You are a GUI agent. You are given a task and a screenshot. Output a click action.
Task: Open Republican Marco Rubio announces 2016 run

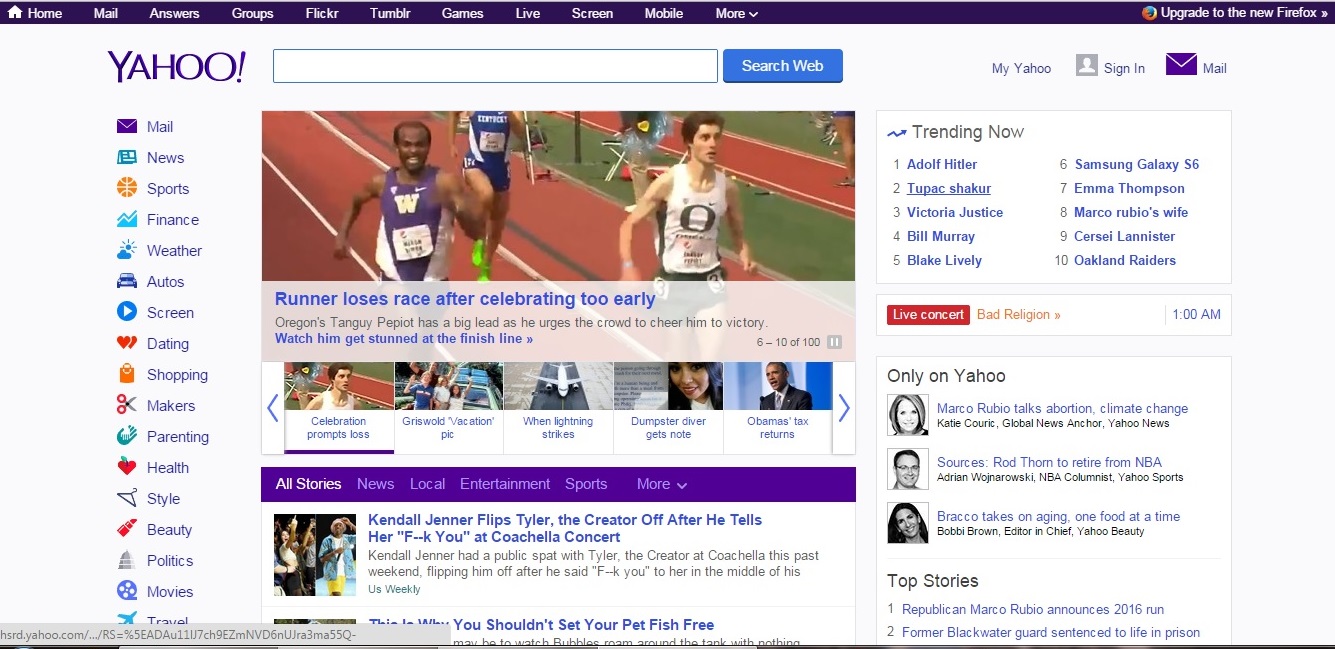point(1033,609)
